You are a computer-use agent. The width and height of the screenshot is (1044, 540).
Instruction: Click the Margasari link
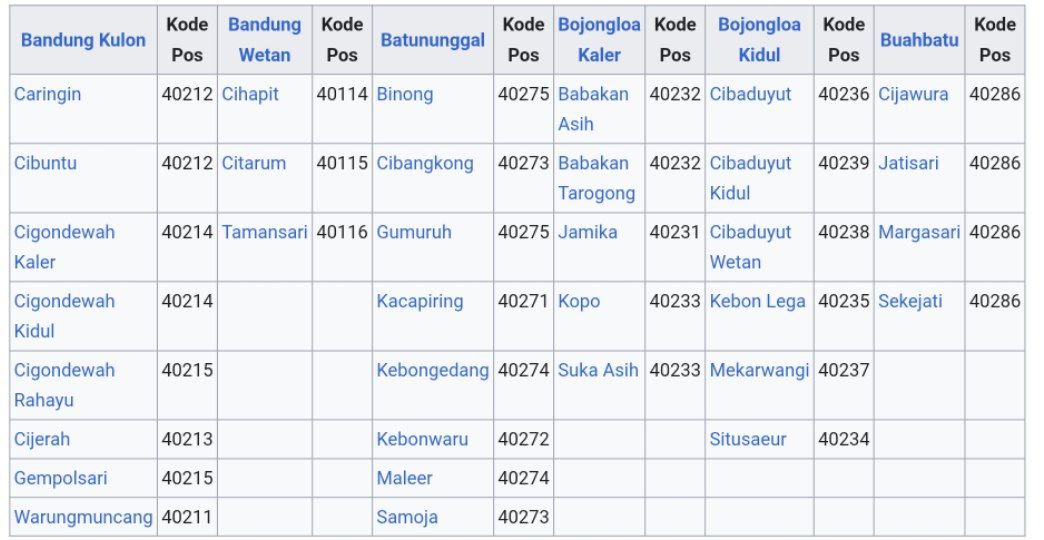click(x=919, y=232)
